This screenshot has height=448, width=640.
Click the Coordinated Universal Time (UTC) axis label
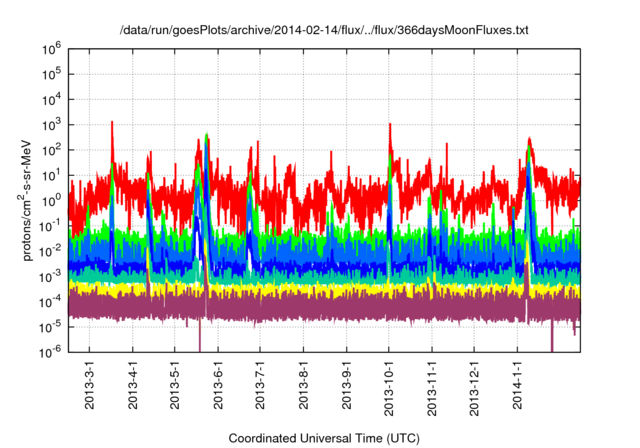click(x=324, y=438)
